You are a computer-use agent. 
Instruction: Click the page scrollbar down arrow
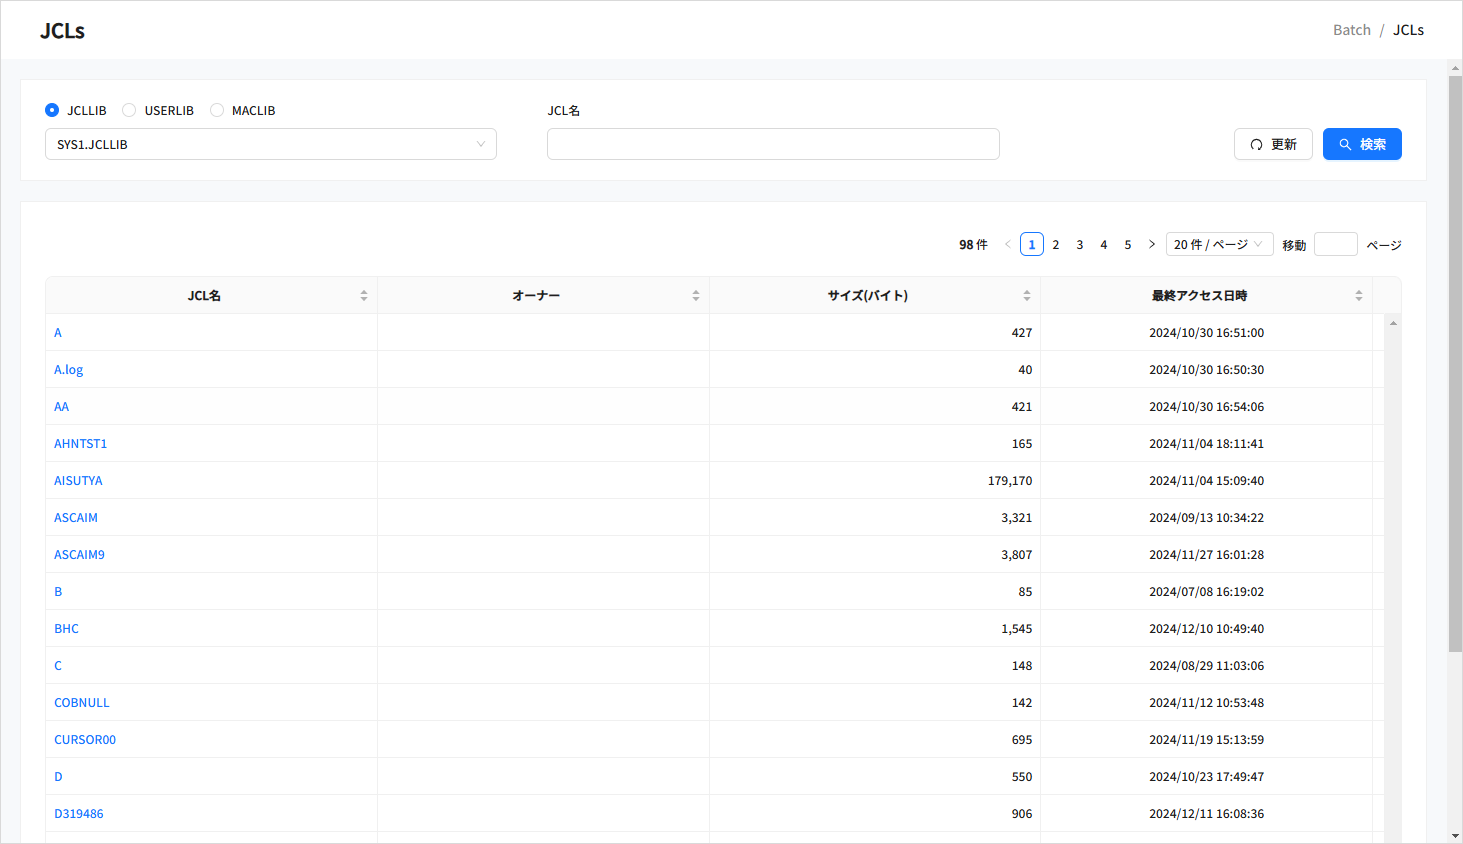point(1455,835)
